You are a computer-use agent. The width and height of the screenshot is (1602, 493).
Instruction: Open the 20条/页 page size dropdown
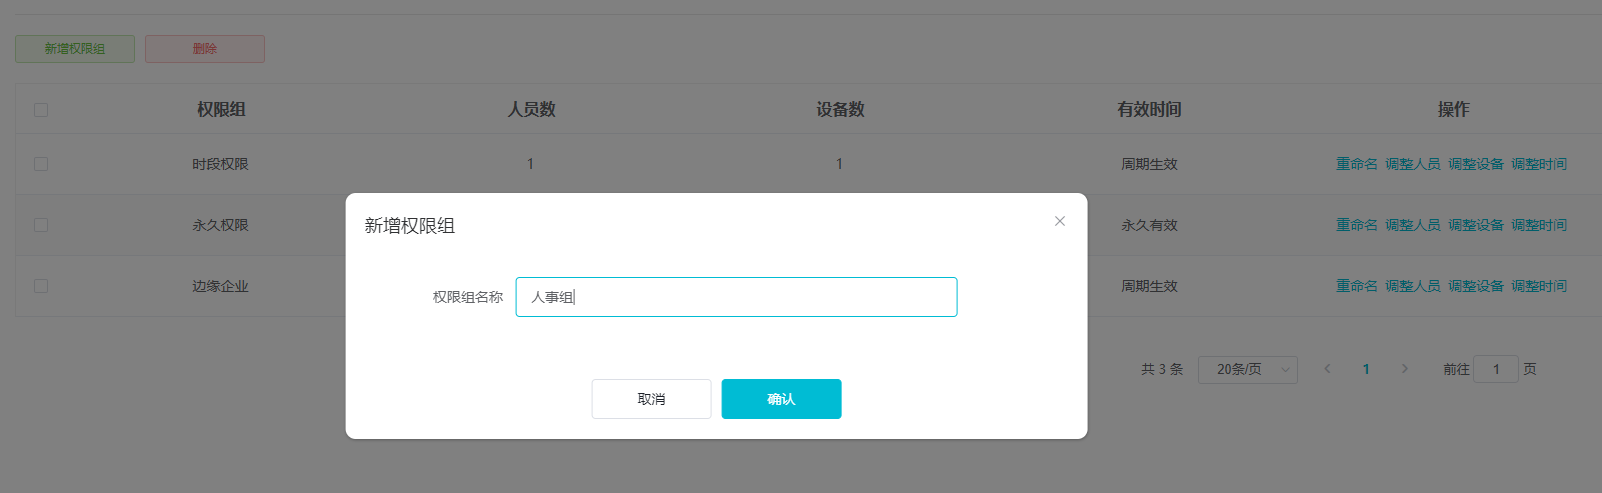(1248, 370)
